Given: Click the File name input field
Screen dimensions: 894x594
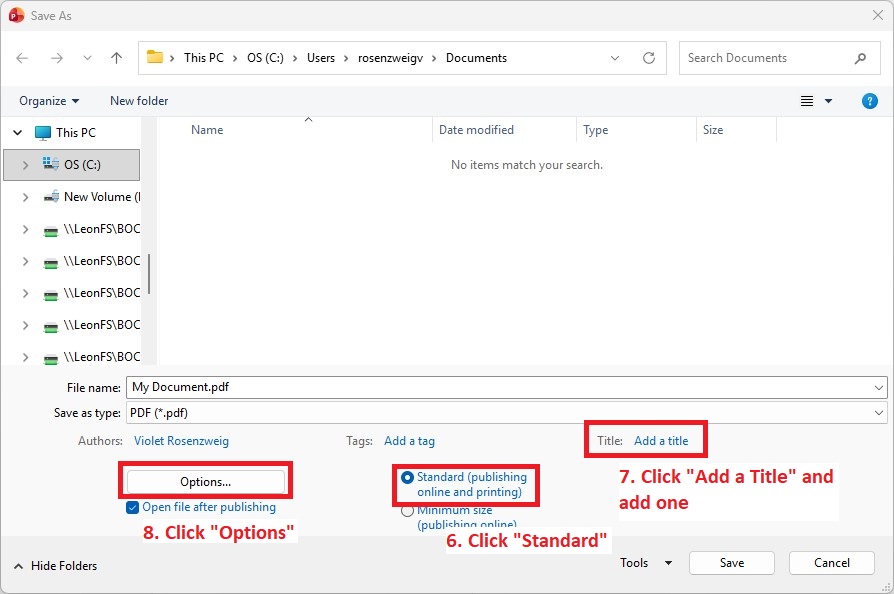Looking at the screenshot, I should click(506, 388).
